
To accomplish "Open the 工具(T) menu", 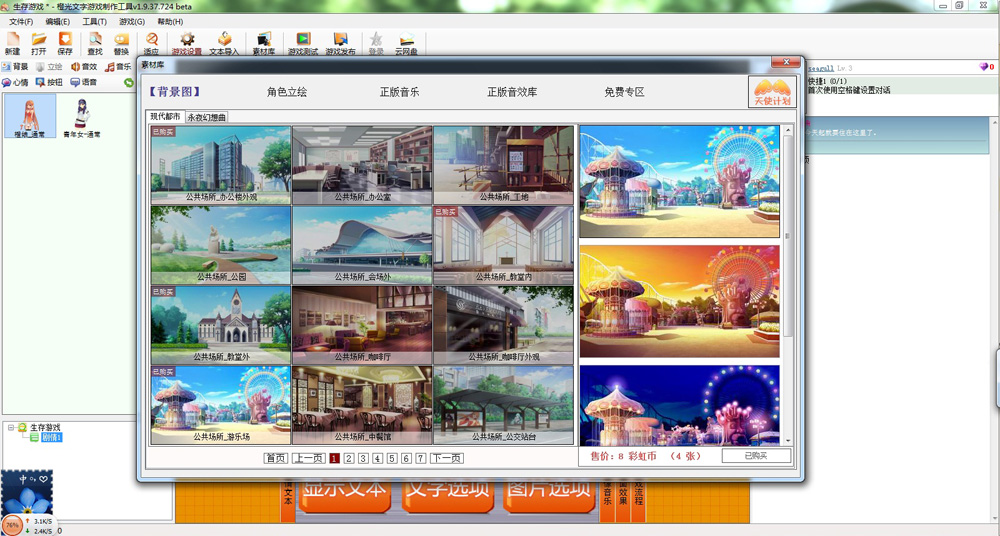I will click(94, 21).
